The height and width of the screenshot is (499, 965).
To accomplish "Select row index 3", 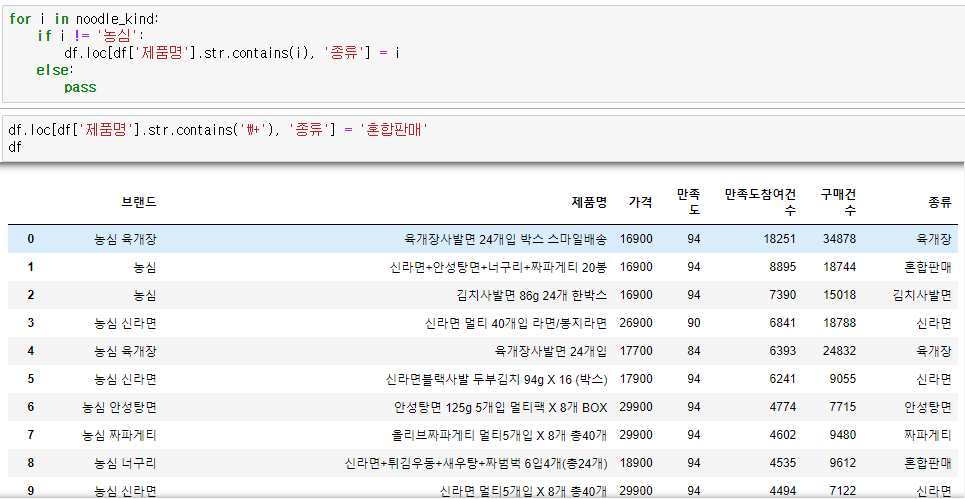I will pos(31,323).
